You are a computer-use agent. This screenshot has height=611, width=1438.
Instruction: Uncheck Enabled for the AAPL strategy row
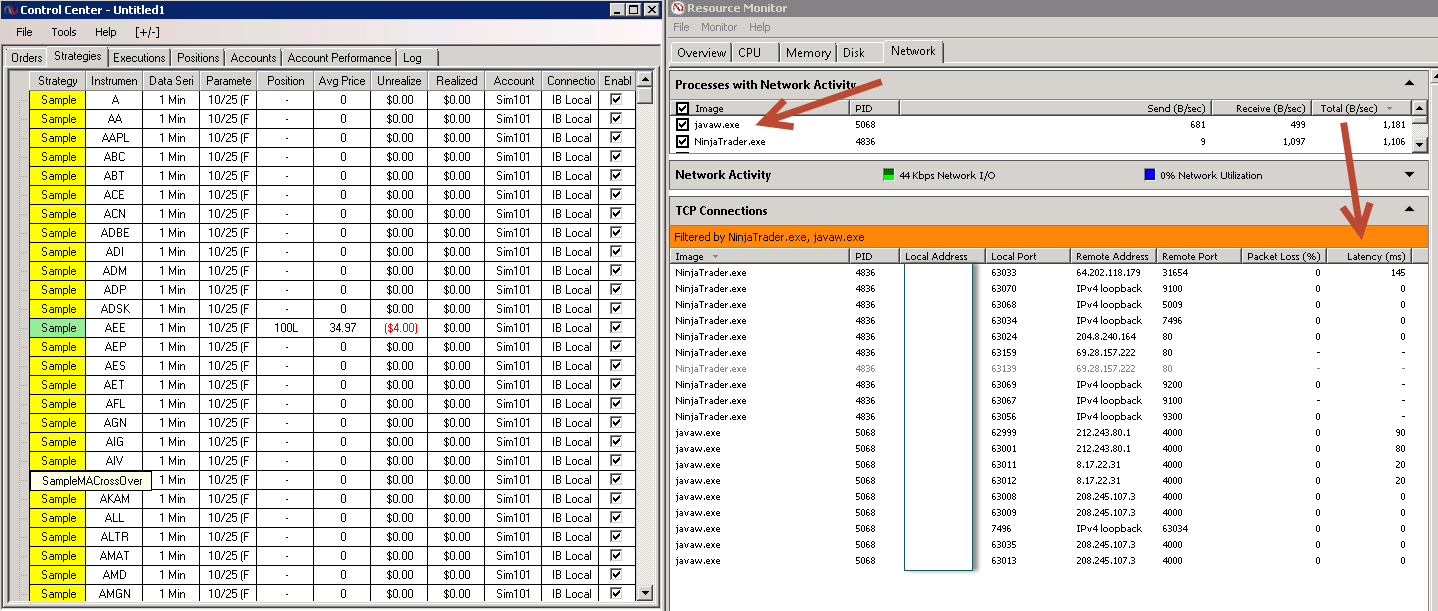pyautogui.click(x=616, y=137)
